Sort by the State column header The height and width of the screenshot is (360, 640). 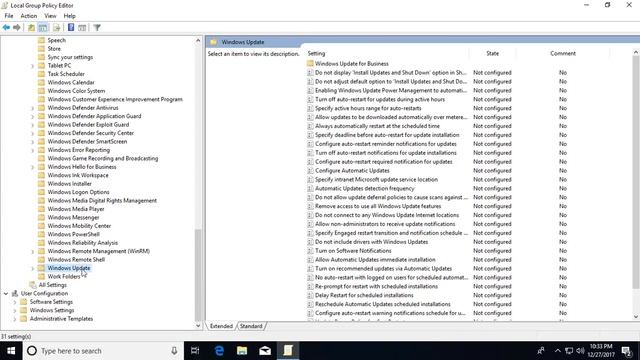point(492,53)
